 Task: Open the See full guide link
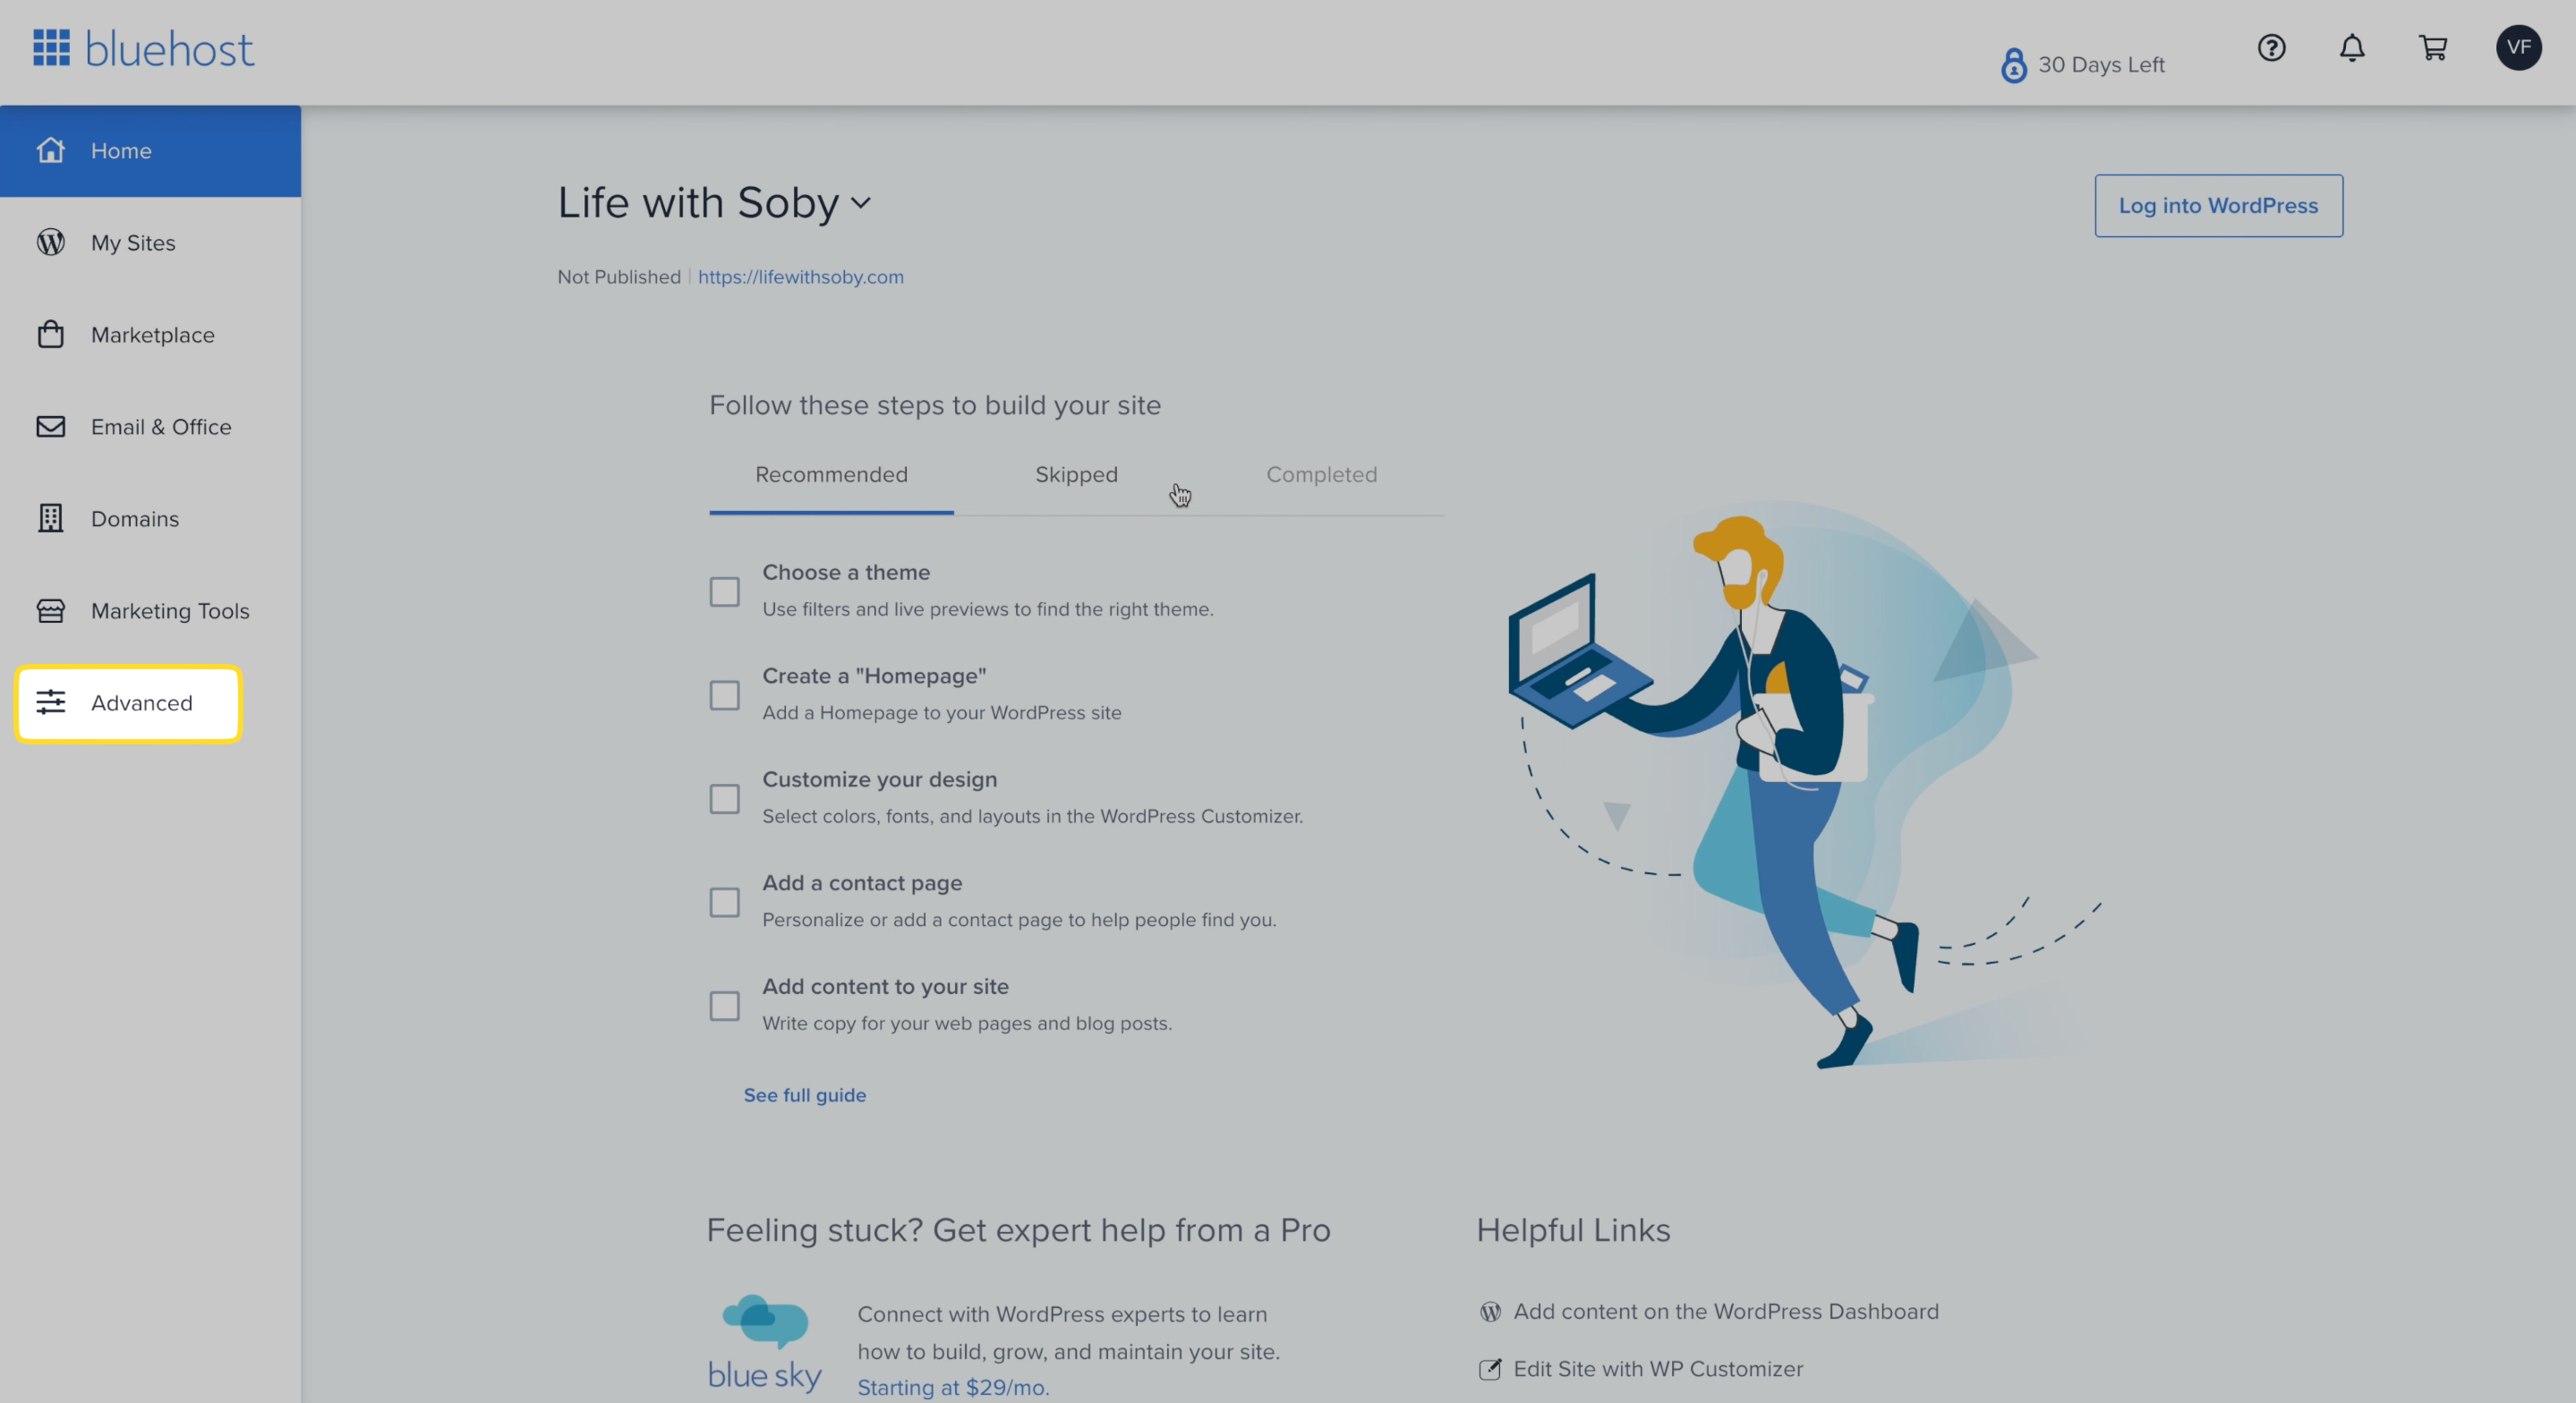point(804,1095)
